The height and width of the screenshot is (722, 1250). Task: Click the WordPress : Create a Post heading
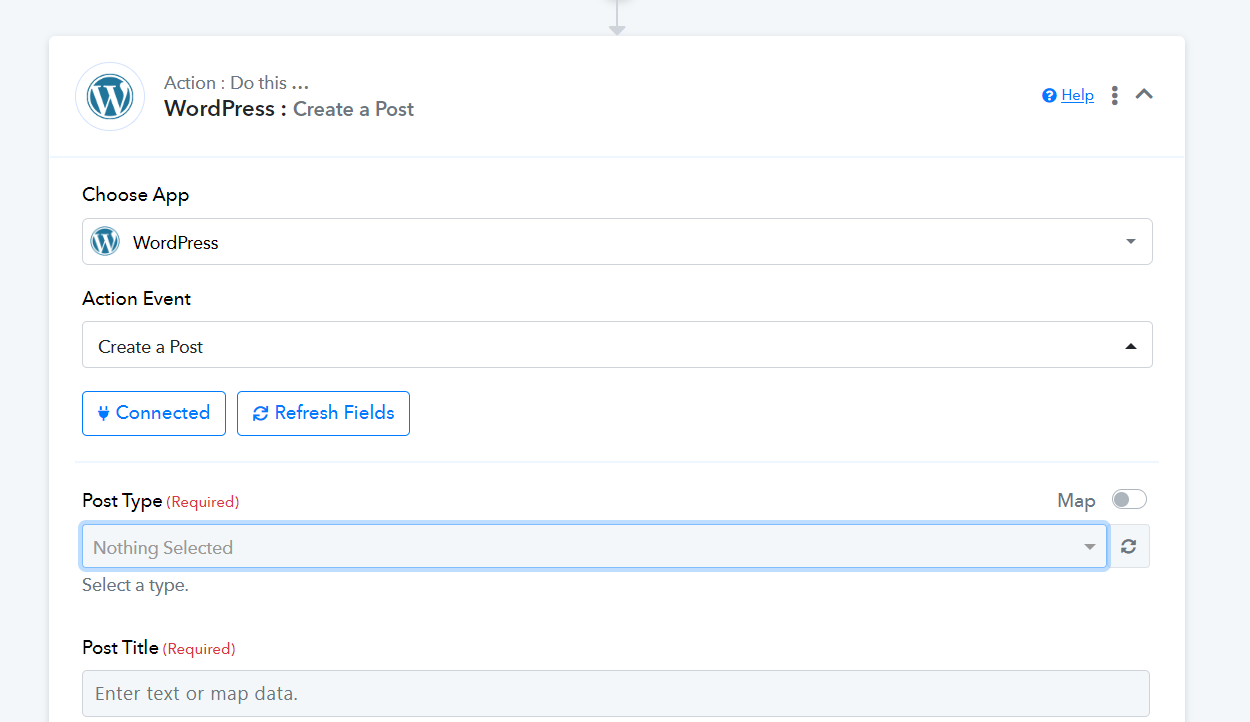289,109
